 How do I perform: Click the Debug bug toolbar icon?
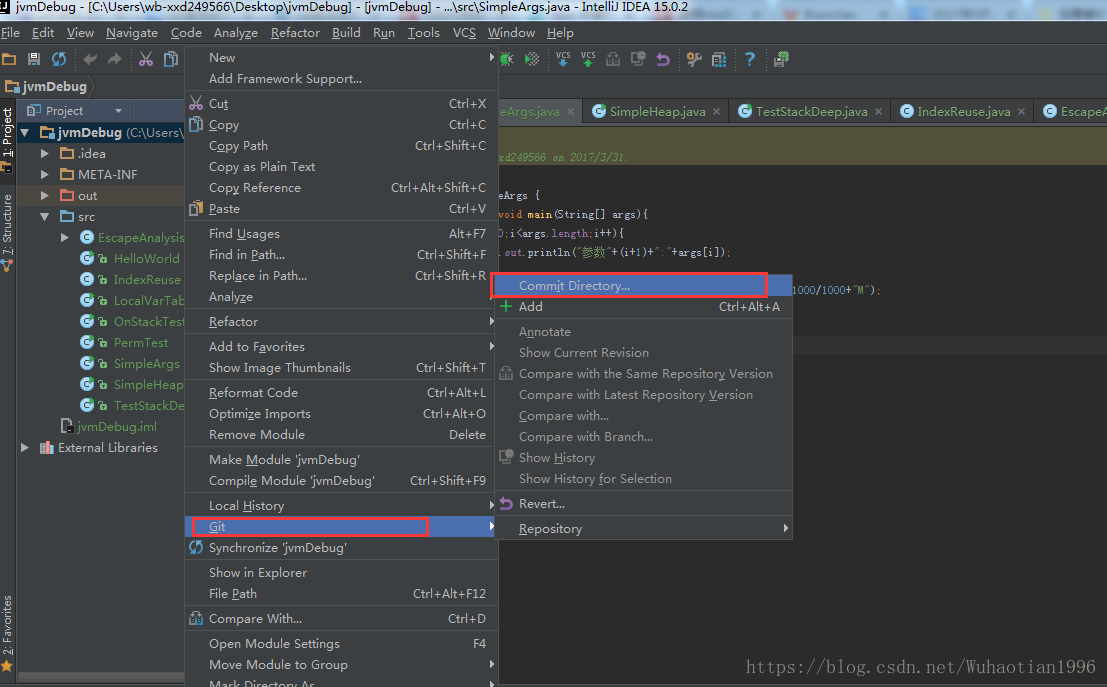click(x=506, y=59)
